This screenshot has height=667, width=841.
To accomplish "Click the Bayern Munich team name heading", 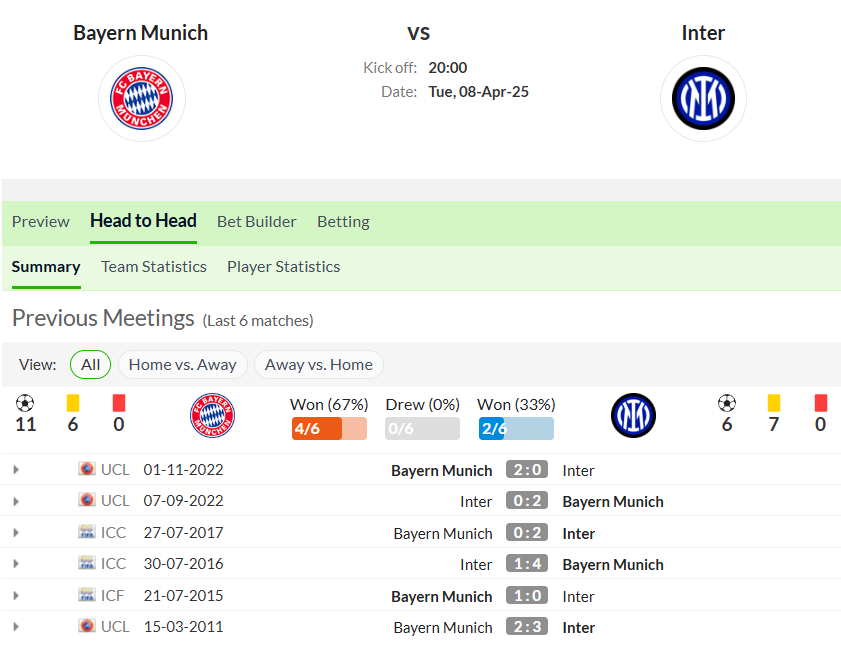I will (141, 33).
